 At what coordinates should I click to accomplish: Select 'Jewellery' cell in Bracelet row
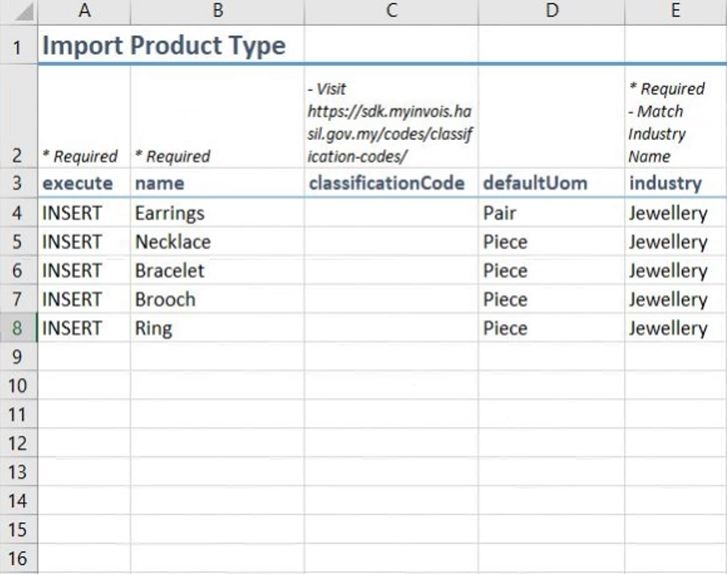676,270
